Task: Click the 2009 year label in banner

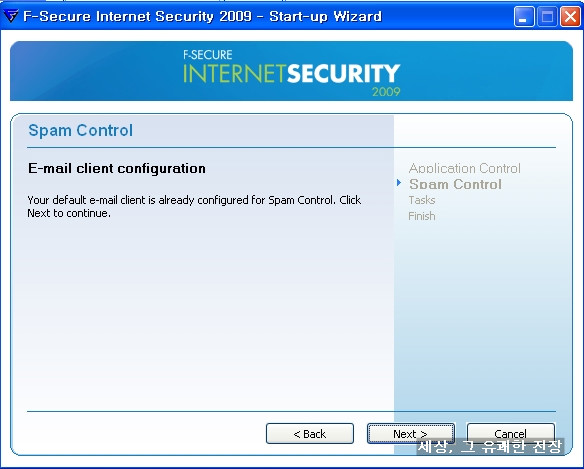Action: (386, 92)
